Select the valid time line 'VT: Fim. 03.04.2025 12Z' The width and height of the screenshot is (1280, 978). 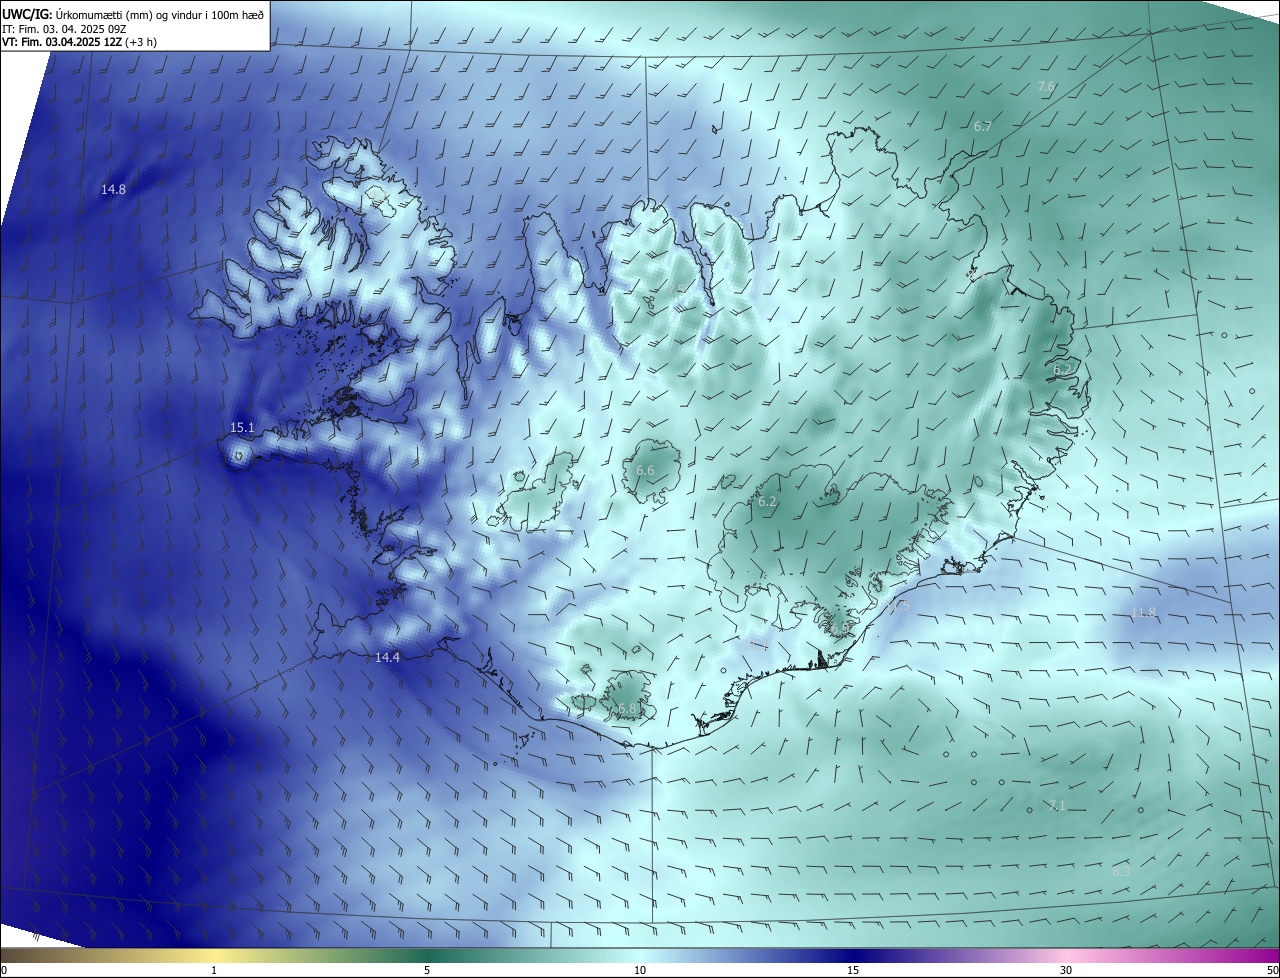coord(61,42)
